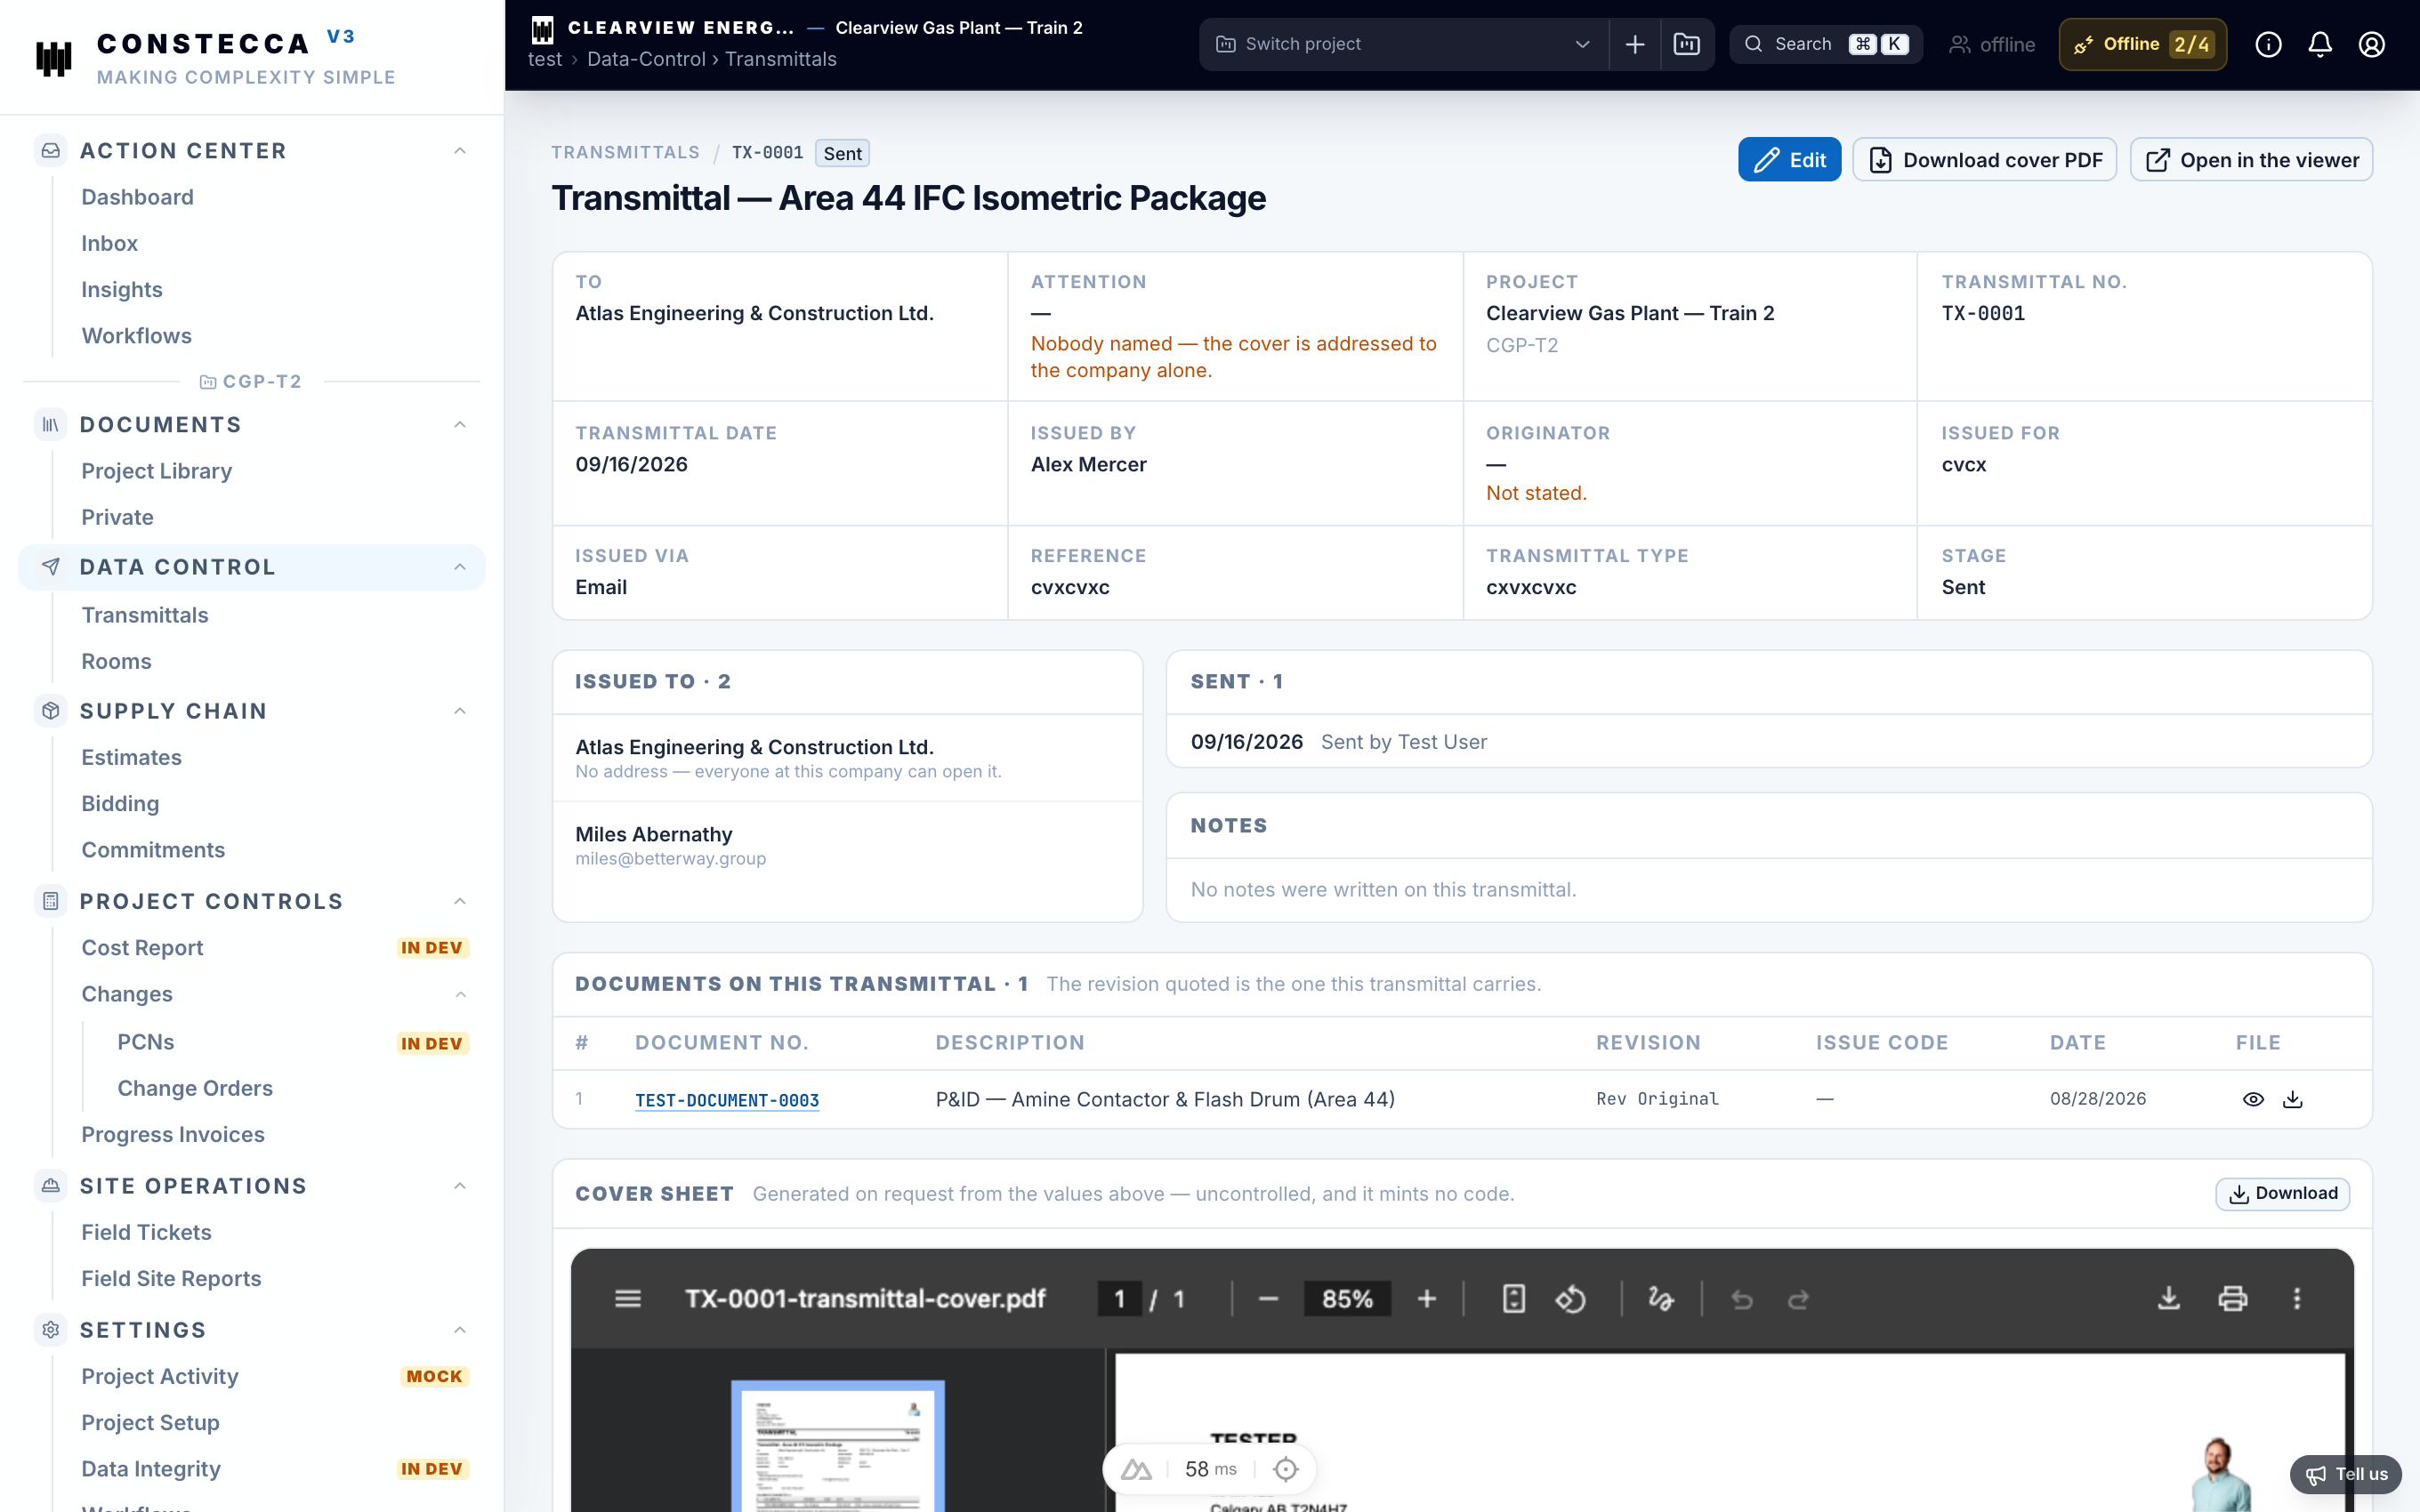Go to Transmittals in sidebar
Screen dimensions: 2420x1512
click(145, 615)
